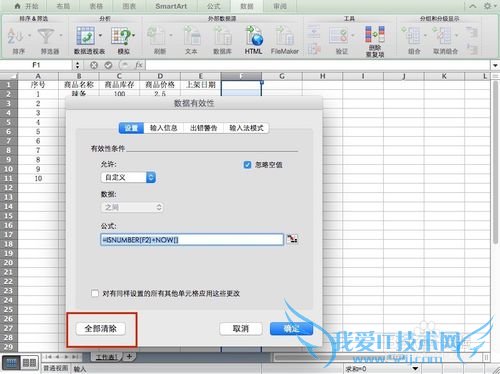Screen dimensions: 500x374
Task: Click the 取消 button
Action: (x=241, y=329)
